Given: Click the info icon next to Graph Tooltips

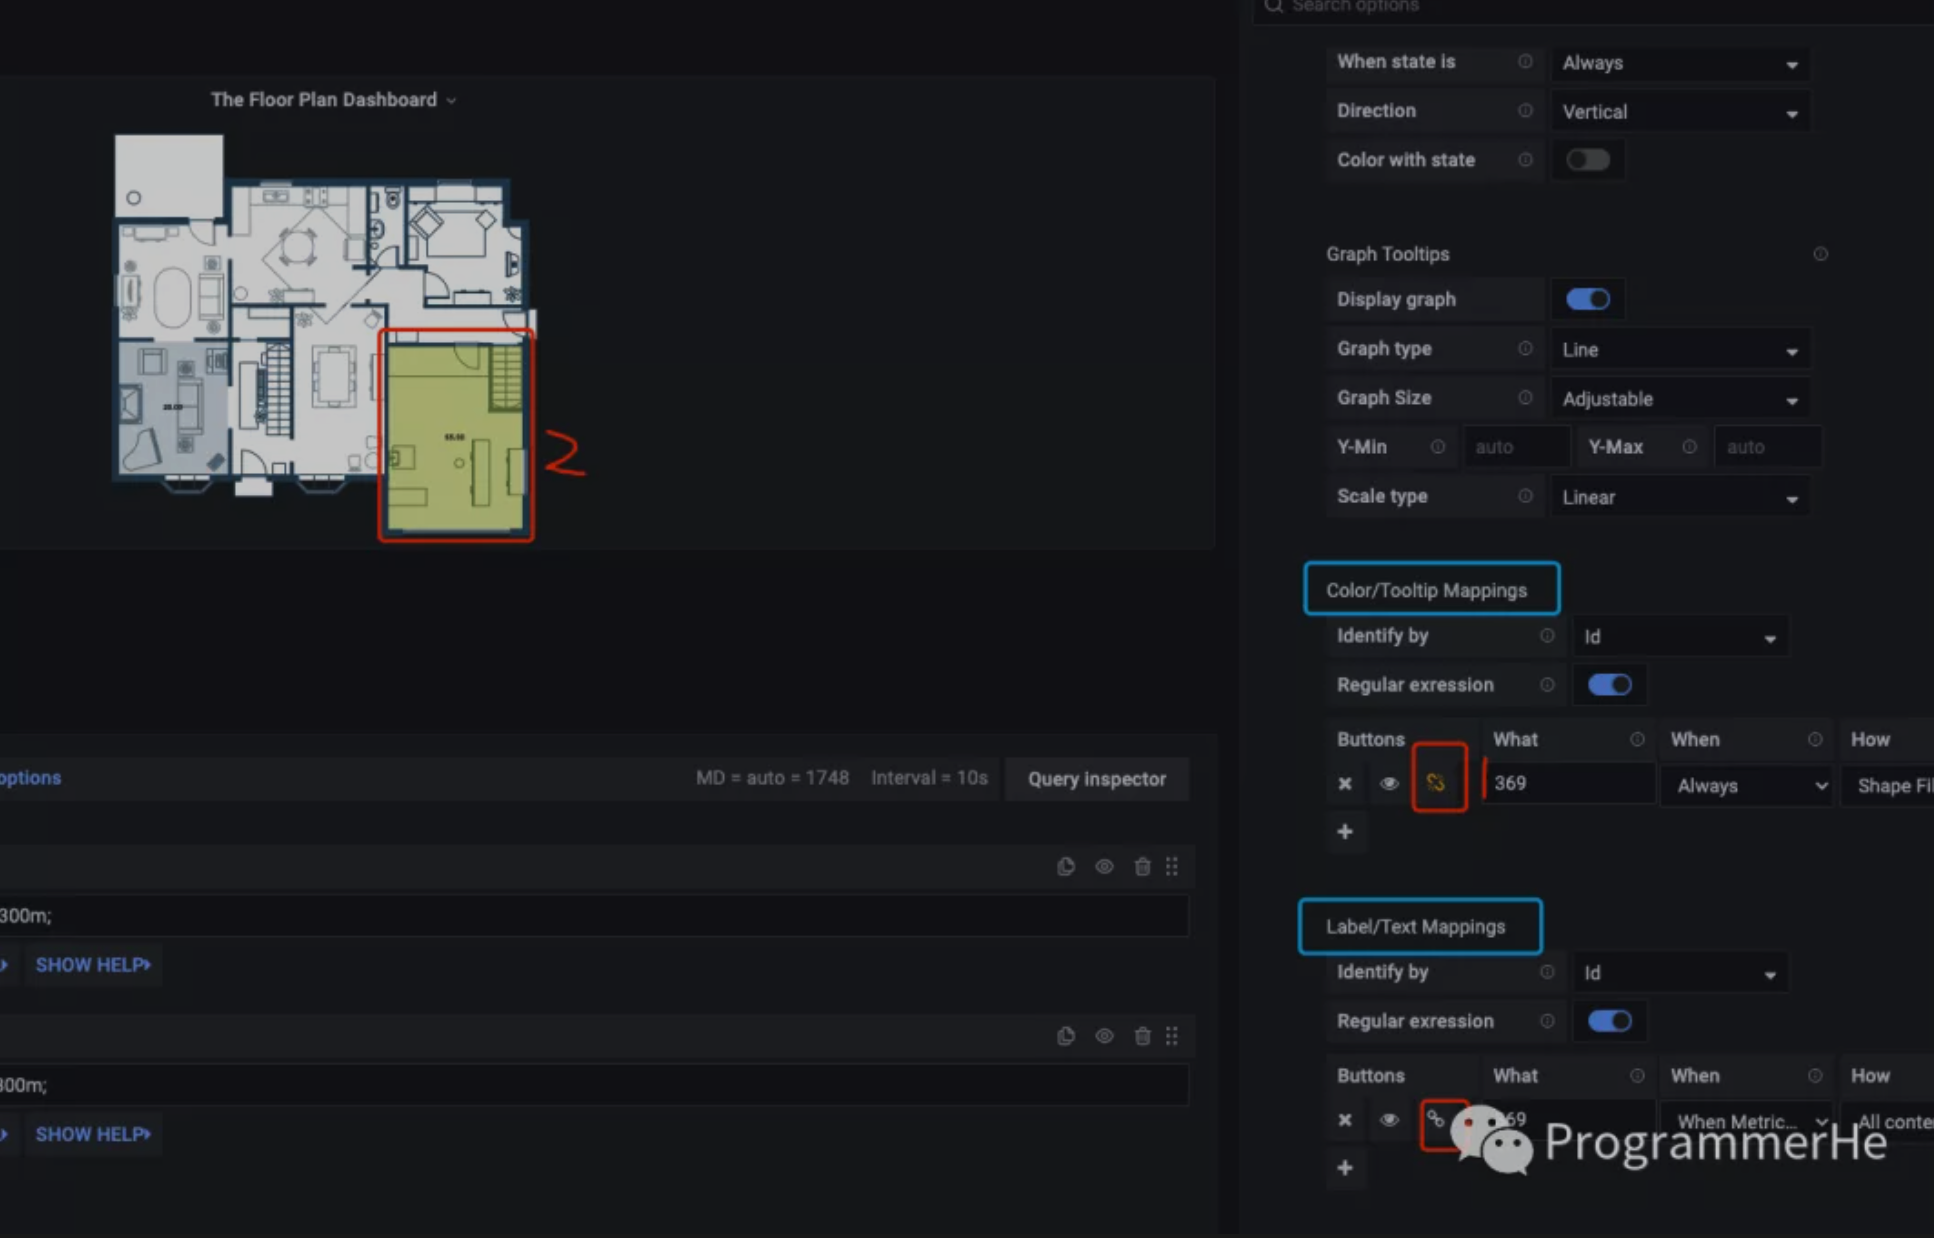Looking at the screenshot, I should [1820, 254].
